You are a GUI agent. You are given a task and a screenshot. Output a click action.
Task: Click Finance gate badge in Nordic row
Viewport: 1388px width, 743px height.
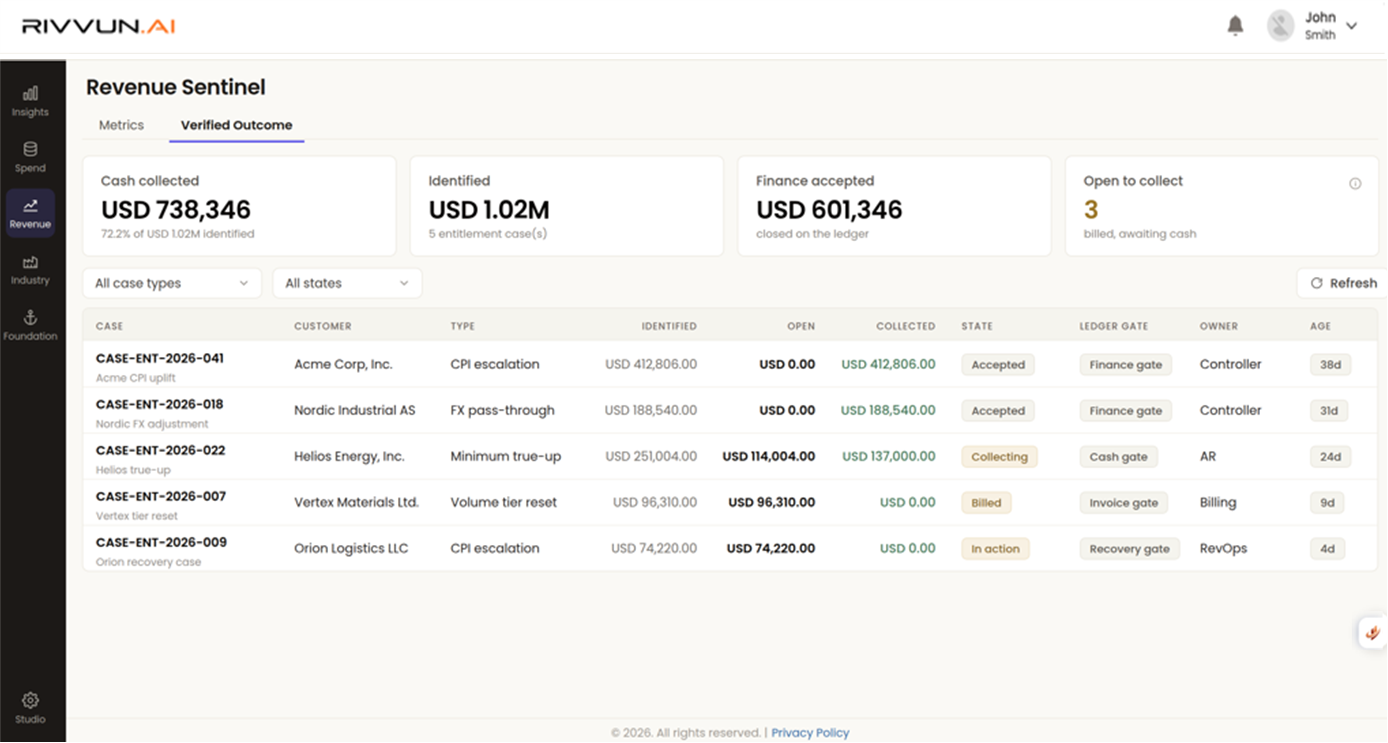pyautogui.click(x=1125, y=411)
